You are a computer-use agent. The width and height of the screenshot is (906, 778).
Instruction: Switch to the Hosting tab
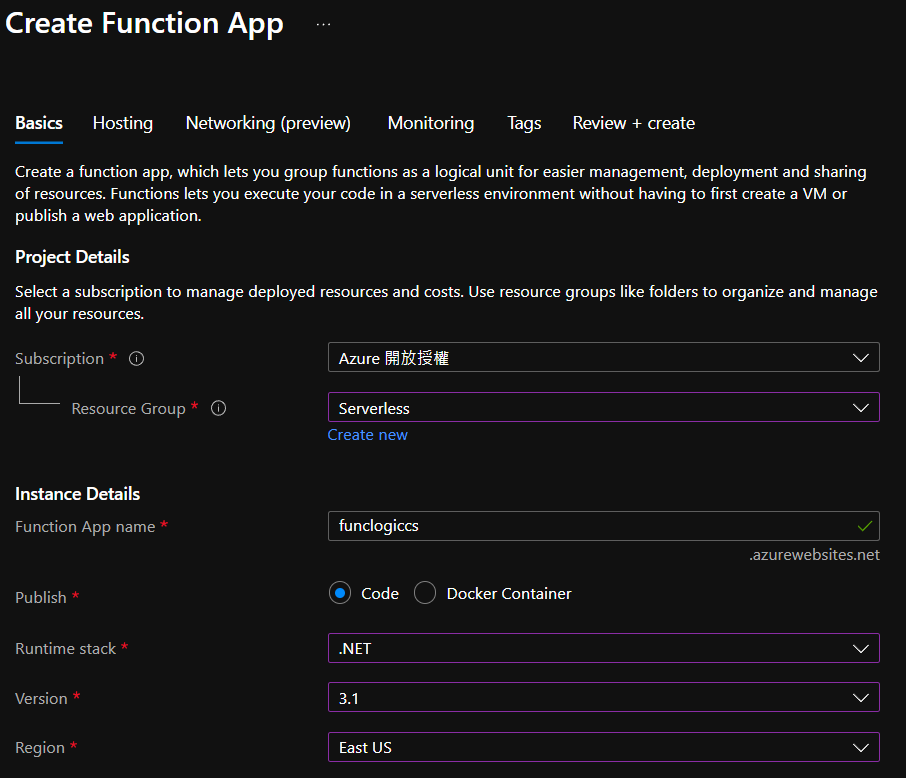[123, 123]
